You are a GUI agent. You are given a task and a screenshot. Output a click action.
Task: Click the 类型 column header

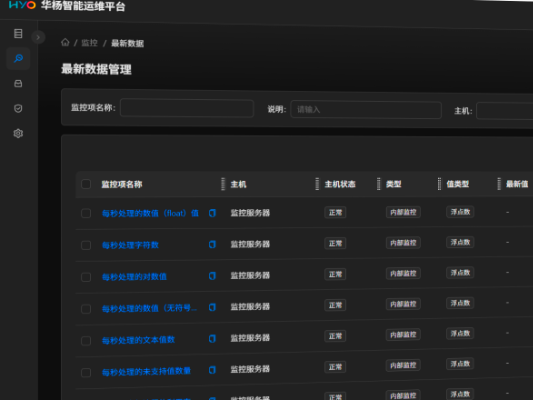tap(394, 184)
